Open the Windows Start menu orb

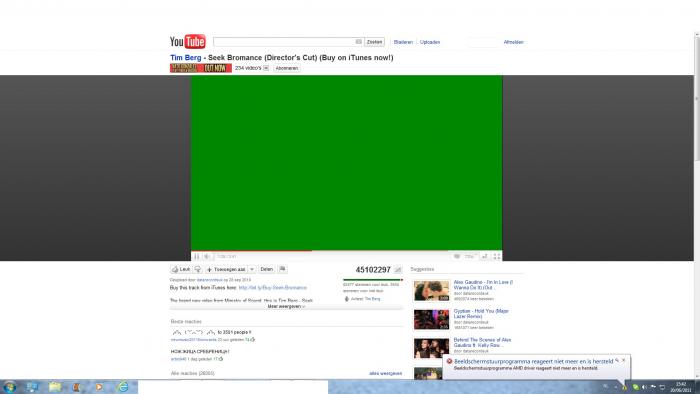[x=9, y=387]
